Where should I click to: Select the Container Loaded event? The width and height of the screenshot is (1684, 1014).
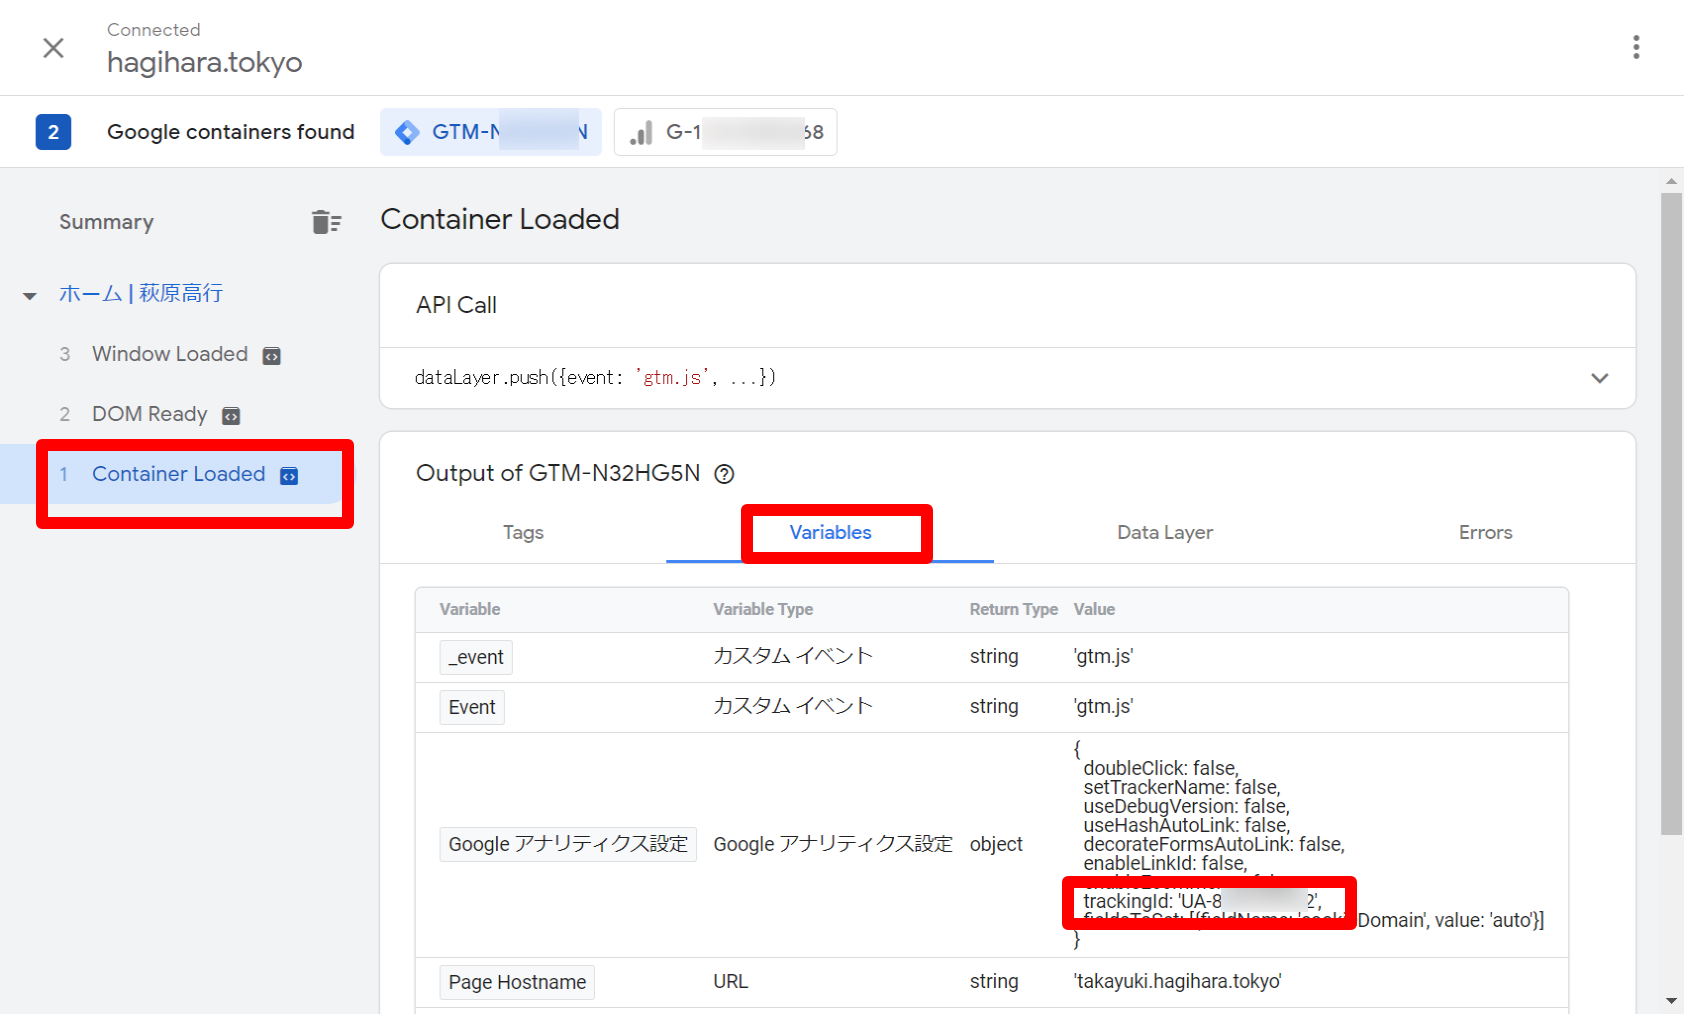pyautogui.click(x=179, y=474)
